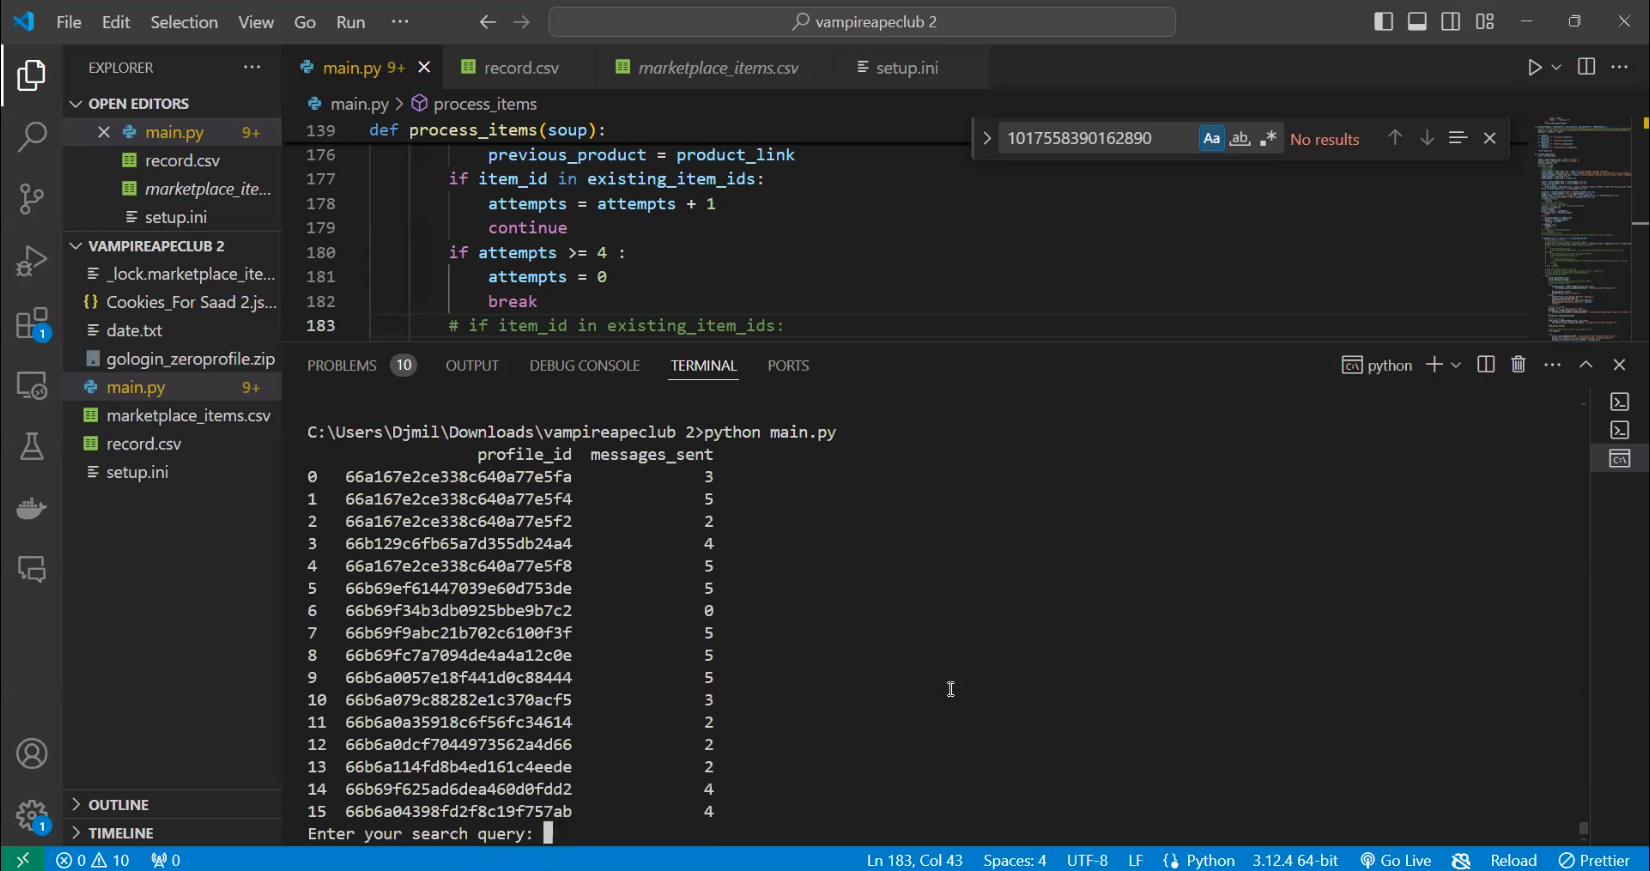Open the Extensions view
This screenshot has height=871, width=1650.
click(x=32, y=324)
